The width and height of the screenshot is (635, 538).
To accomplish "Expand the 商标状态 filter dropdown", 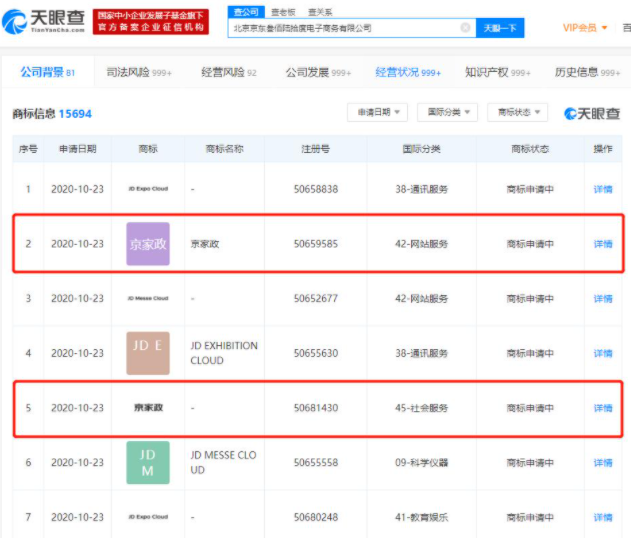I will click(x=518, y=112).
